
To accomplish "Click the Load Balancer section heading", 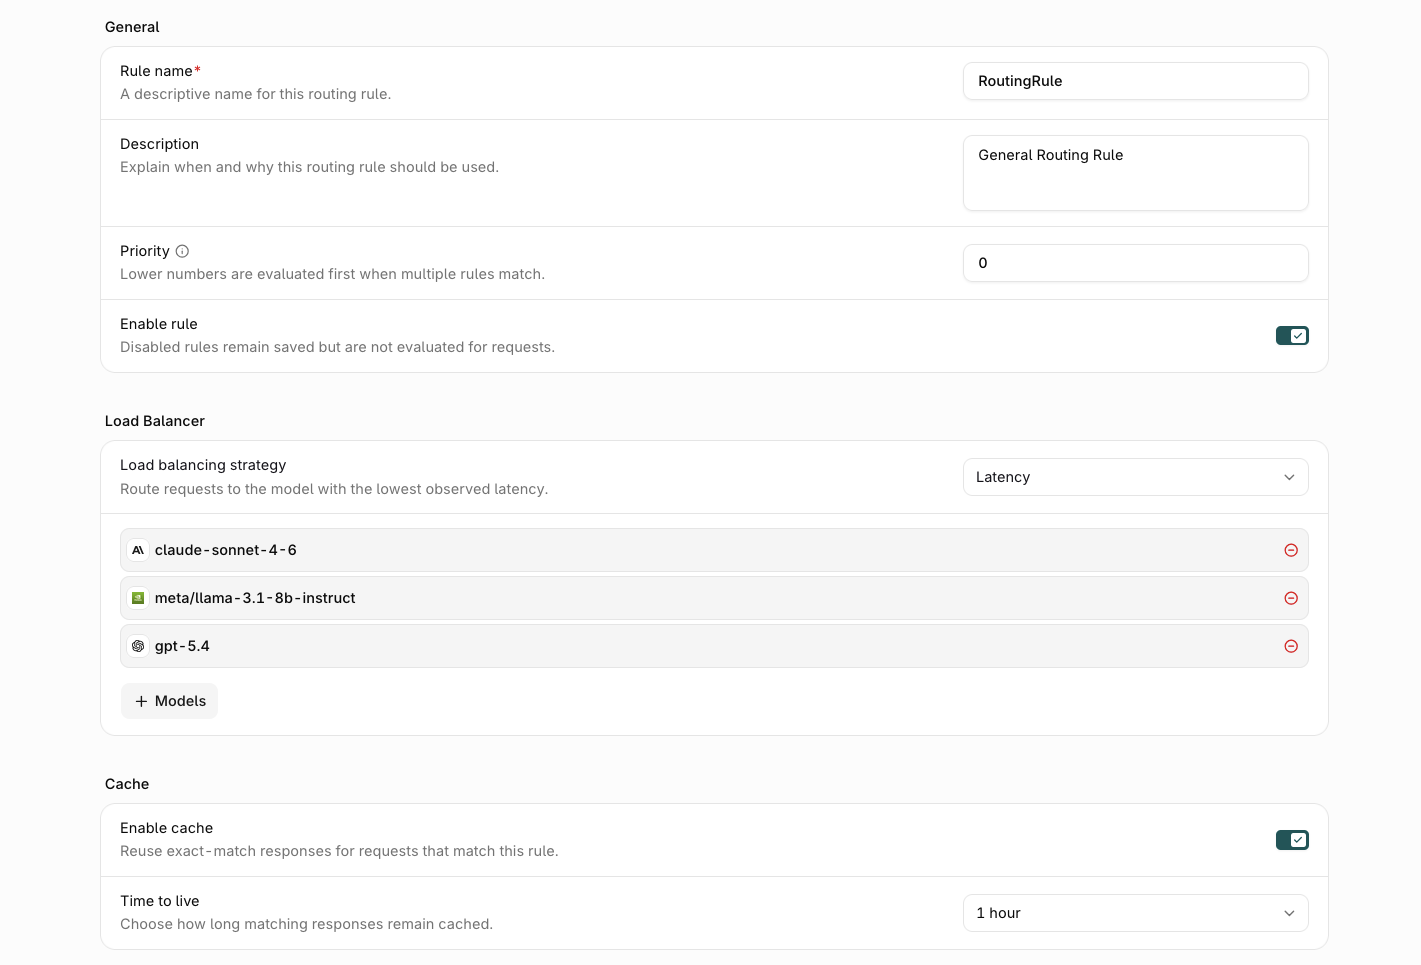I will point(155,421).
